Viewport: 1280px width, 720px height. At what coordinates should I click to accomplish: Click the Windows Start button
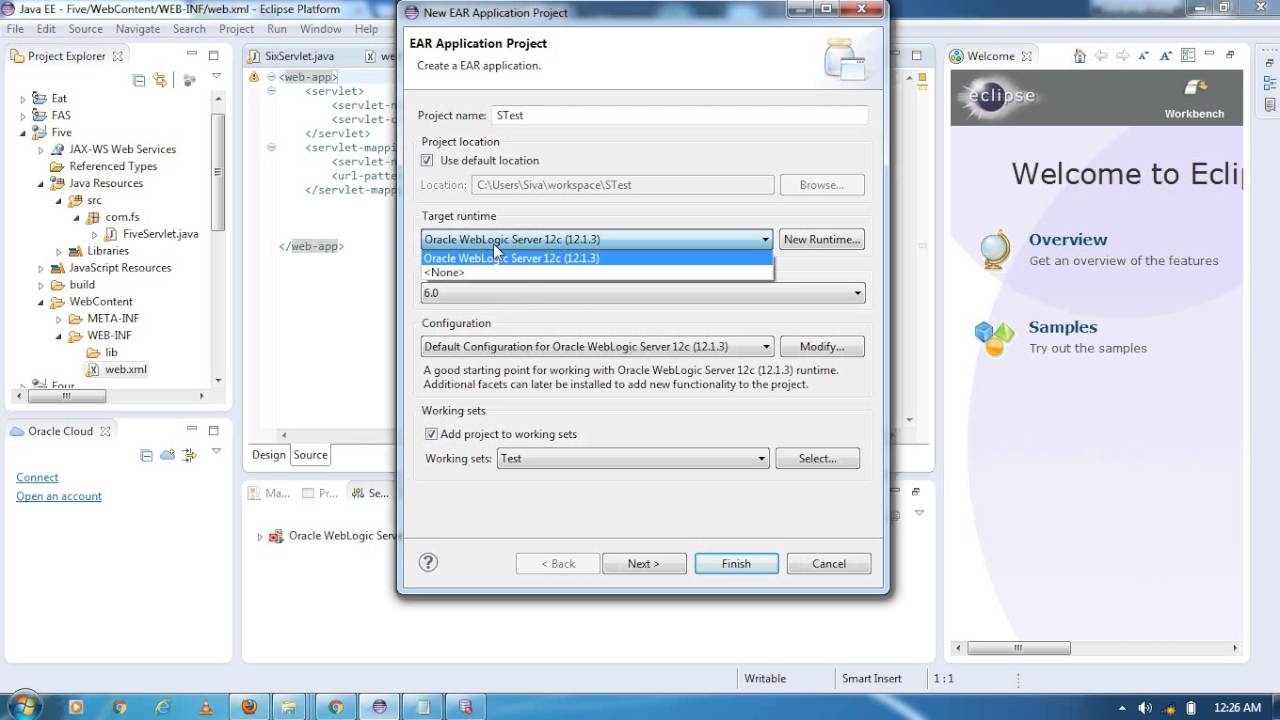tap(23, 706)
